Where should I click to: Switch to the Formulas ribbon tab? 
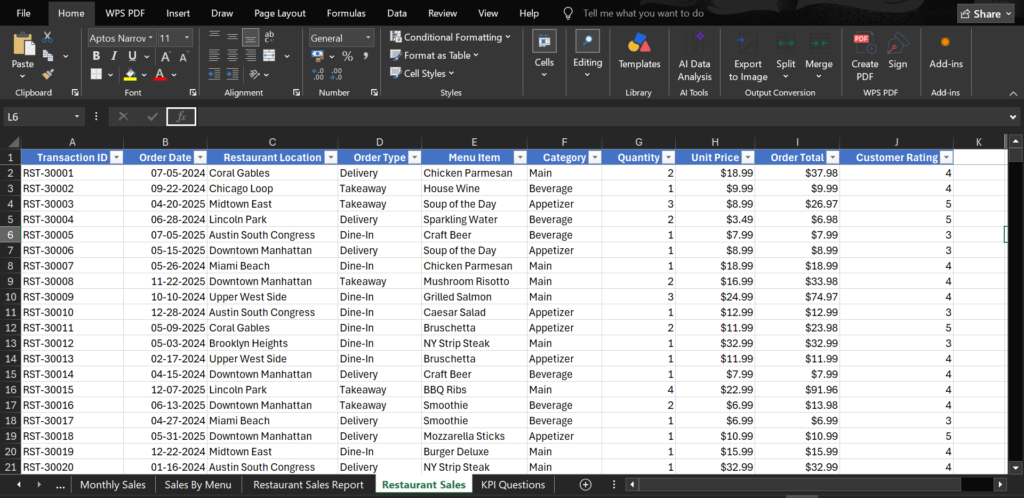point(346,13)
